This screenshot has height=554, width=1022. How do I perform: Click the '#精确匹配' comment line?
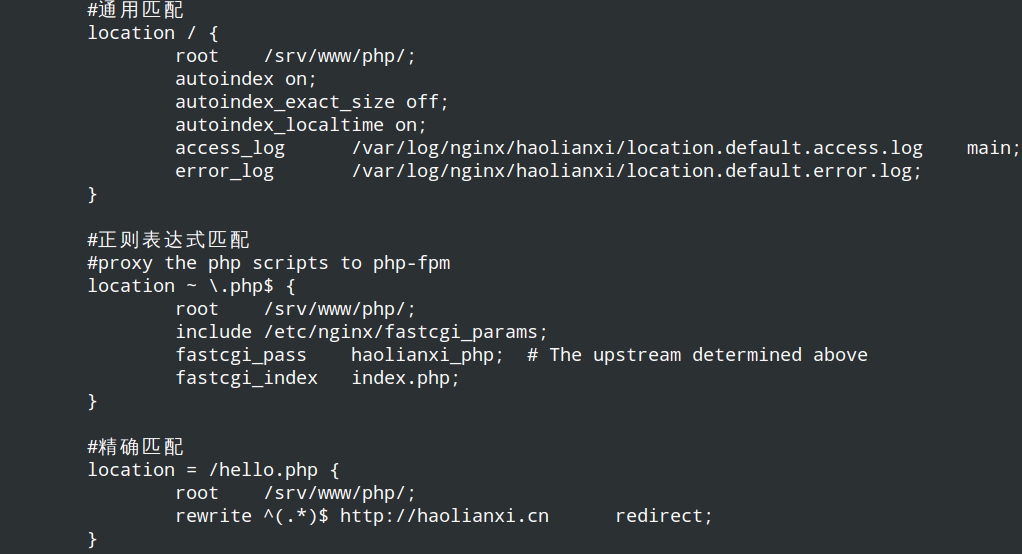(x=136, y=447)
